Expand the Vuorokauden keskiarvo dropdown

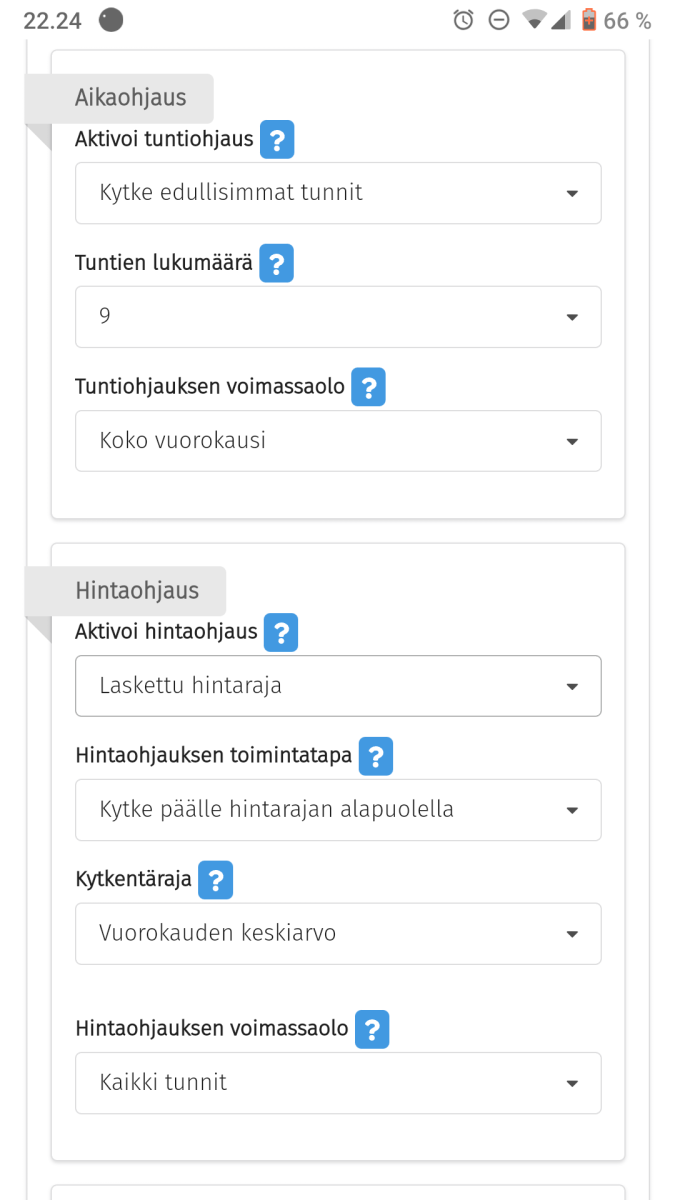click(x=338, y=934)
